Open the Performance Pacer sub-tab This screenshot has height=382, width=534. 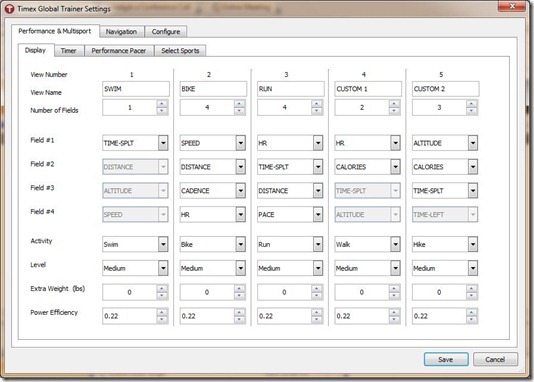point(119,51)
